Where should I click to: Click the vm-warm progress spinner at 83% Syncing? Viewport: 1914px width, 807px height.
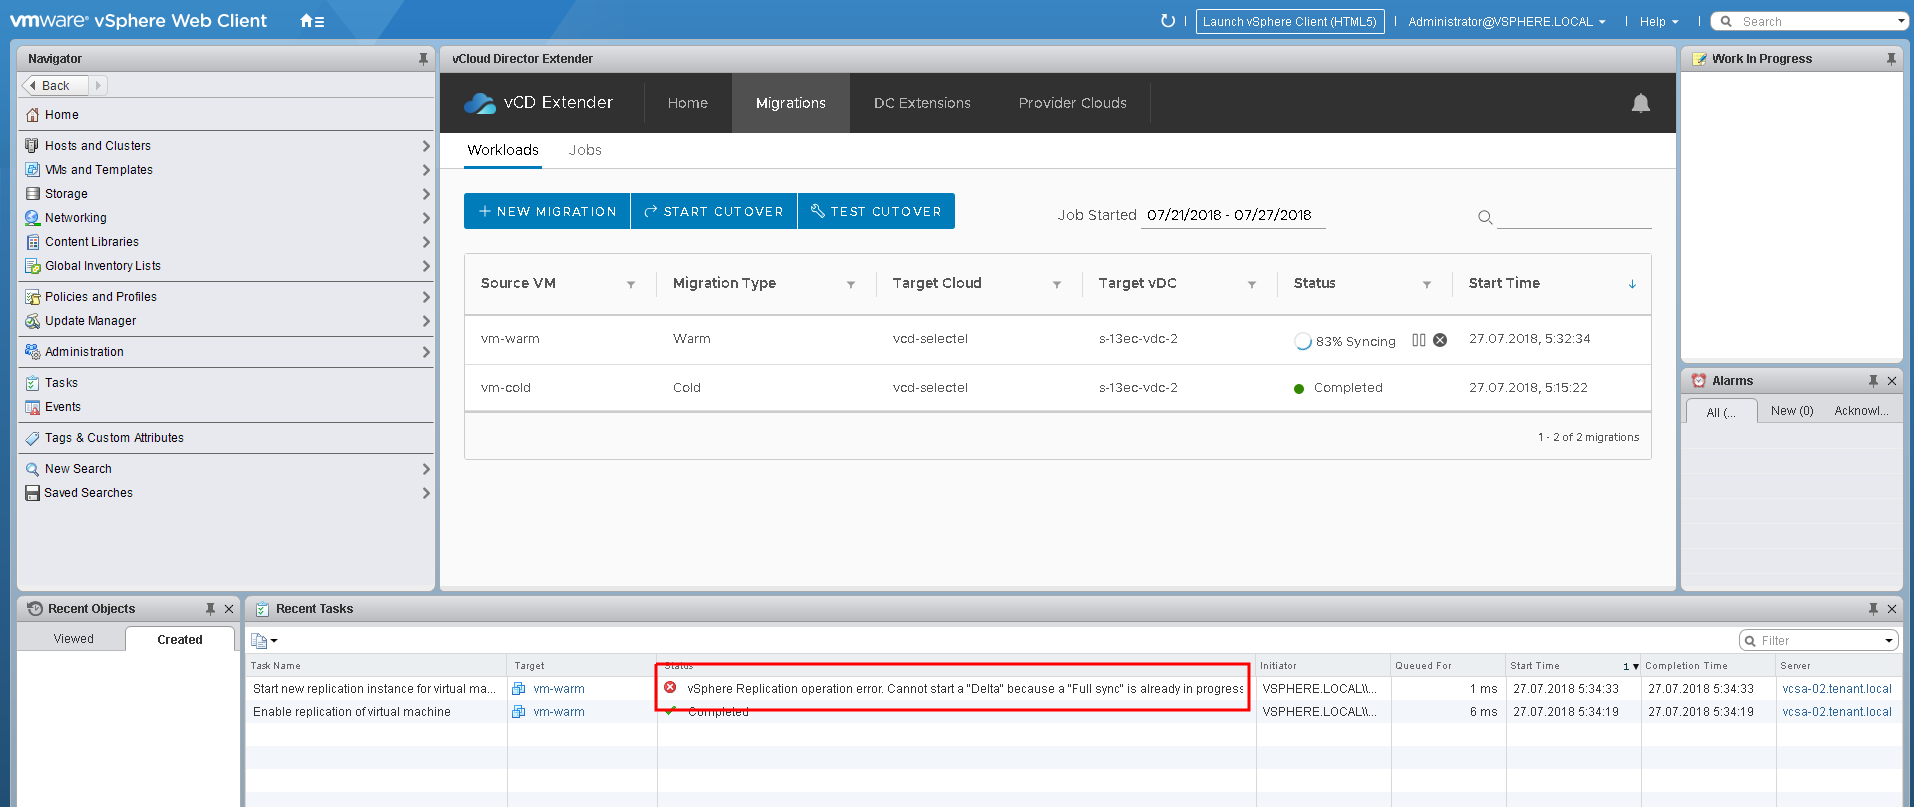1303,341
